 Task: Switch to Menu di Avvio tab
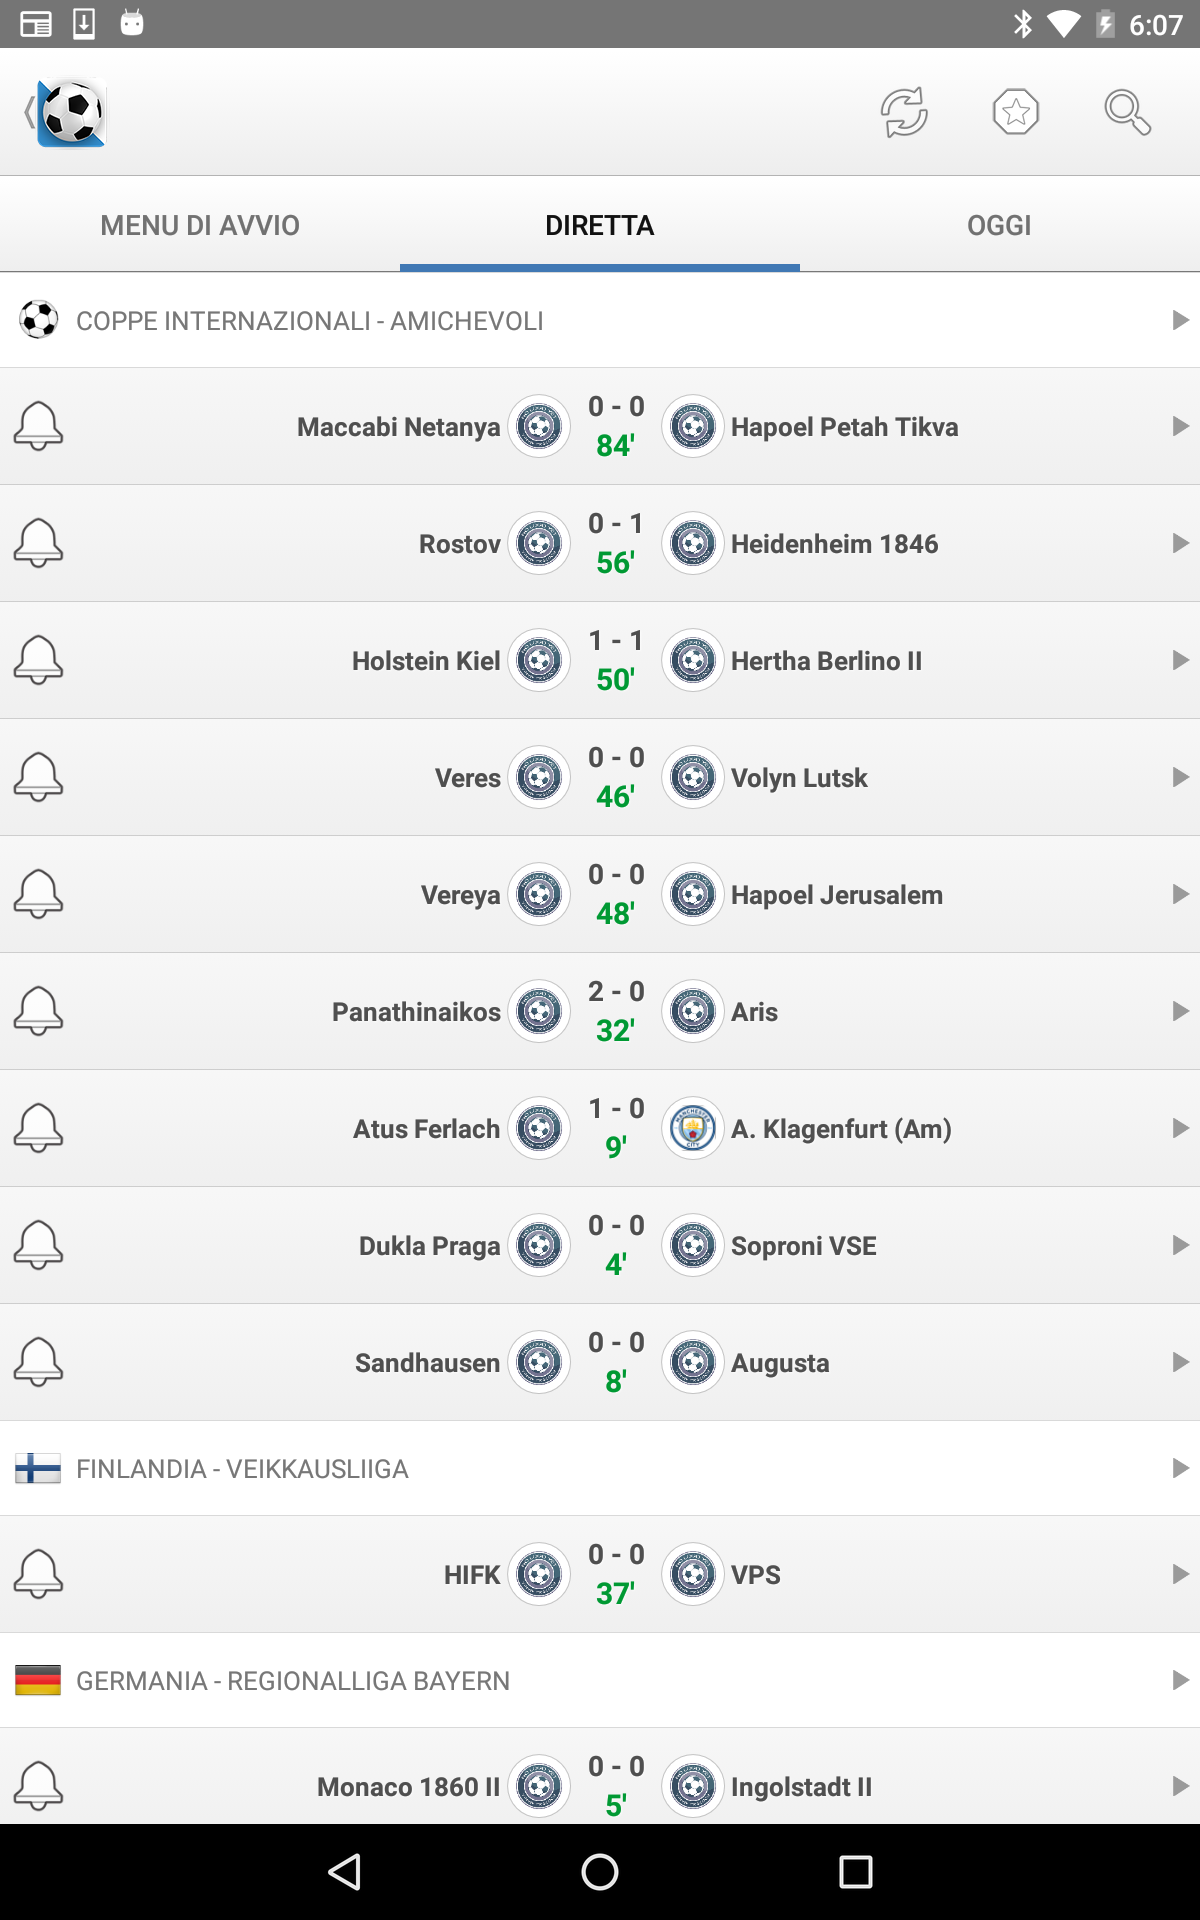pos(200,225)
